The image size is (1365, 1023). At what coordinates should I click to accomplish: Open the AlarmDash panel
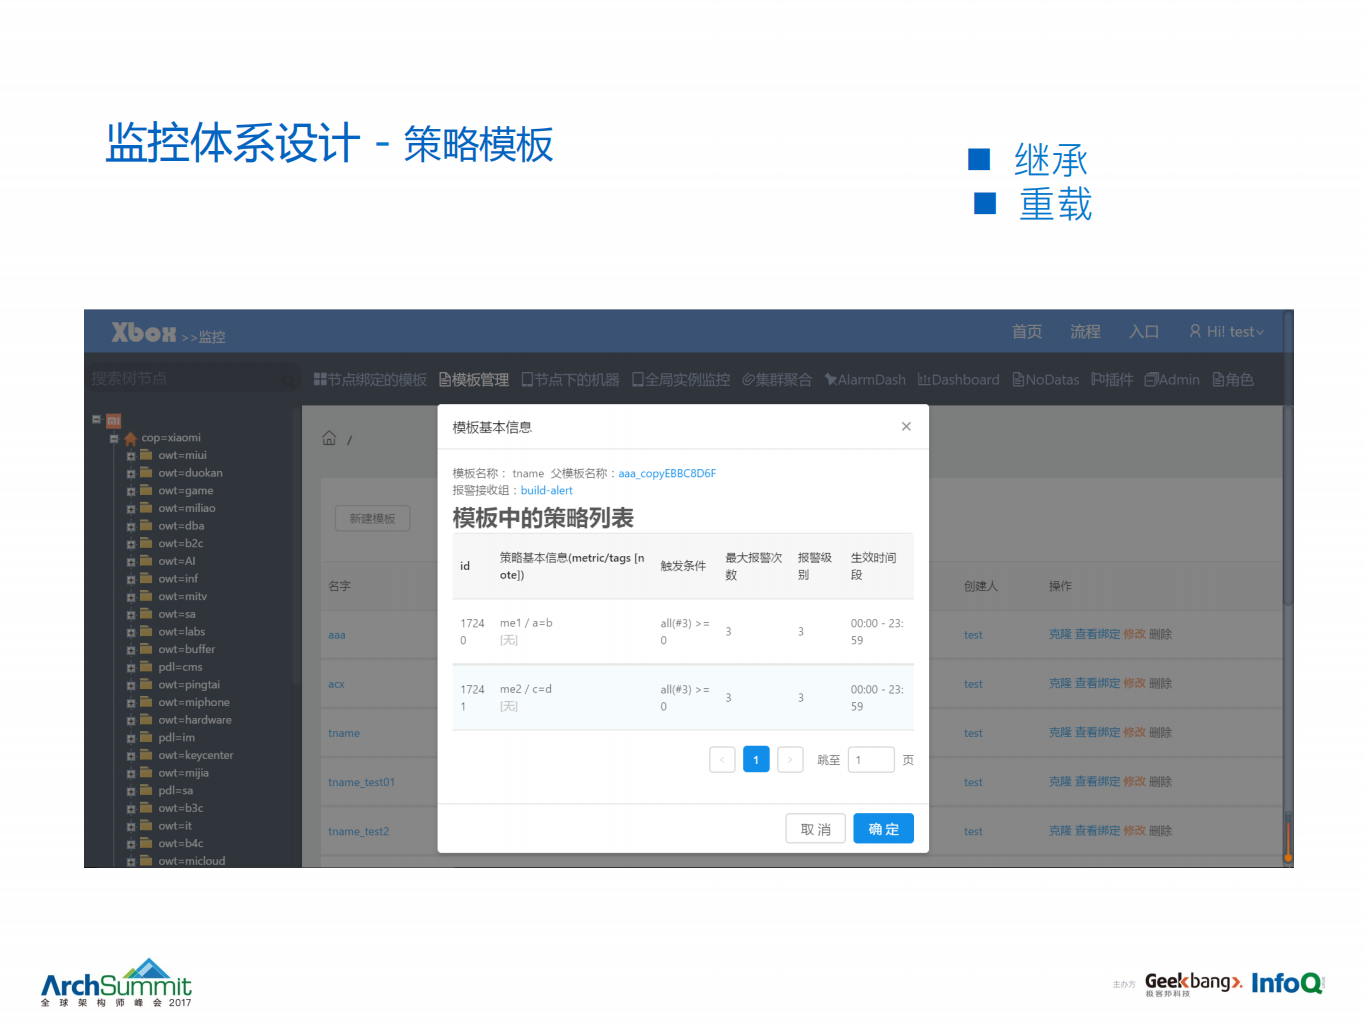pos(864,379)
